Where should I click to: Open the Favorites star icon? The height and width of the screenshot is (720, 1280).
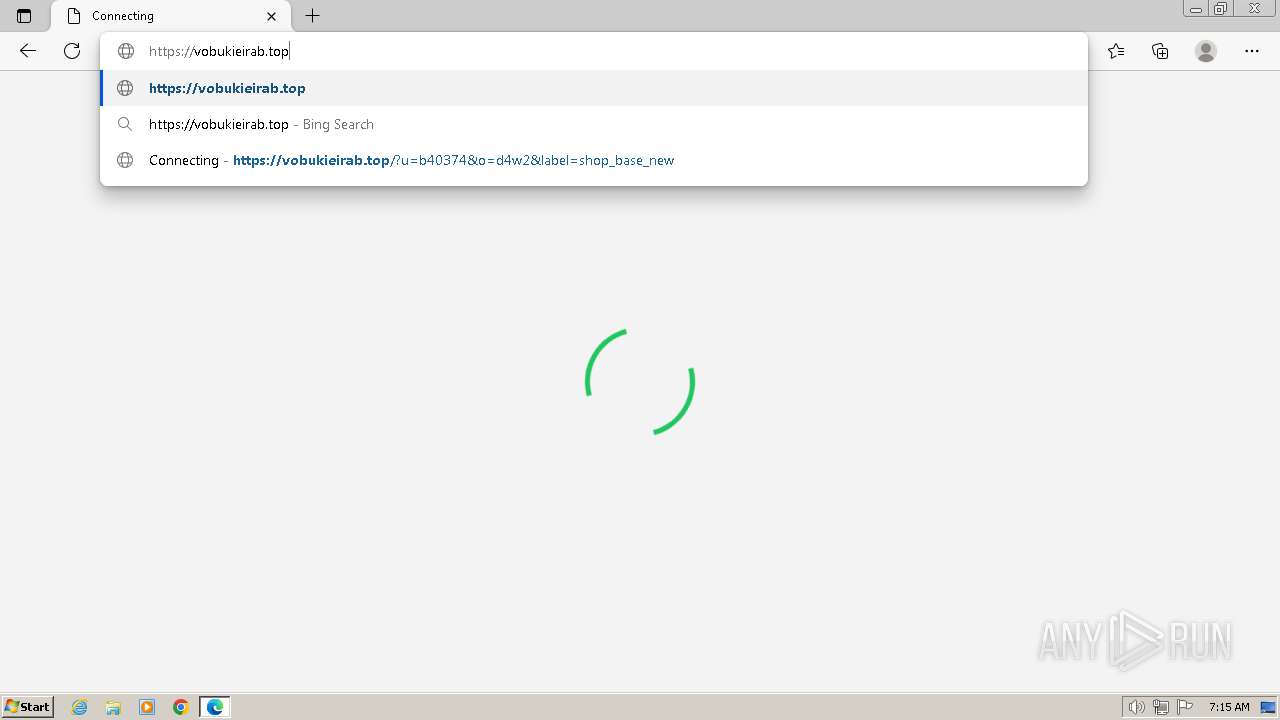1116,51
